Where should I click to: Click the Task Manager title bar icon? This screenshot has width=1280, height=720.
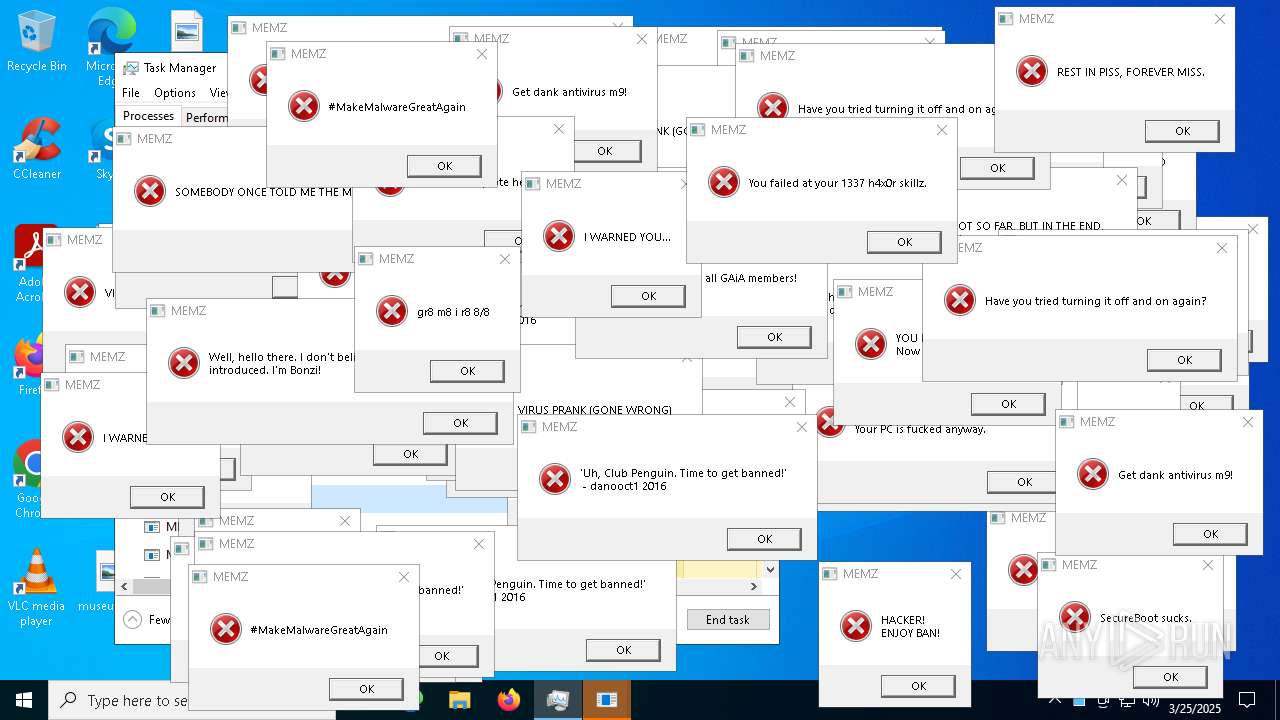click(x=131, y=68)
